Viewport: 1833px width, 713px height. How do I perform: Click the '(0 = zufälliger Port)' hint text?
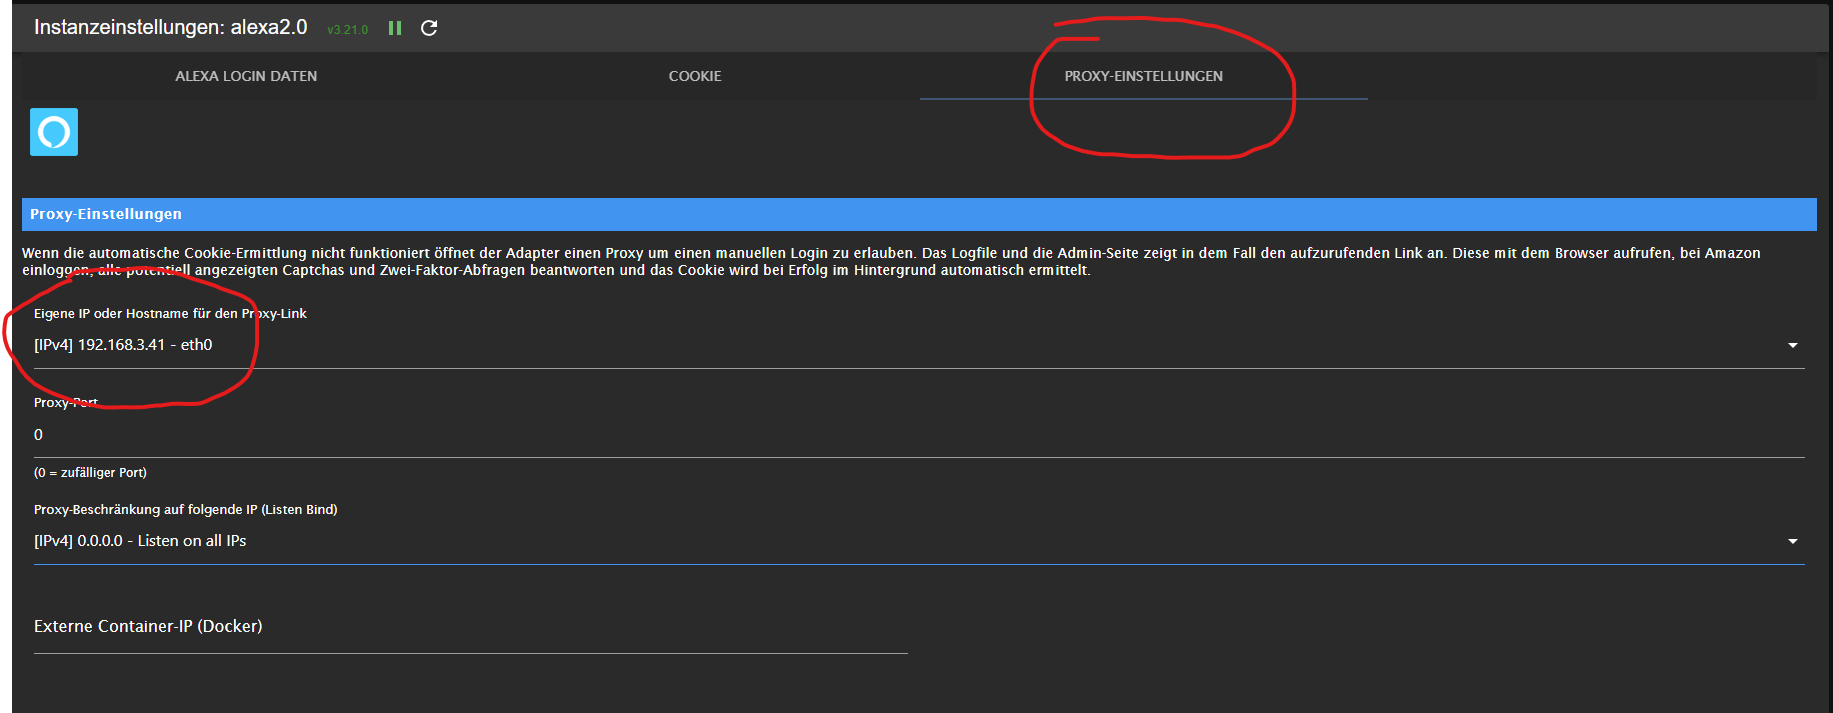pyautogui.click(x=90, y=472)
